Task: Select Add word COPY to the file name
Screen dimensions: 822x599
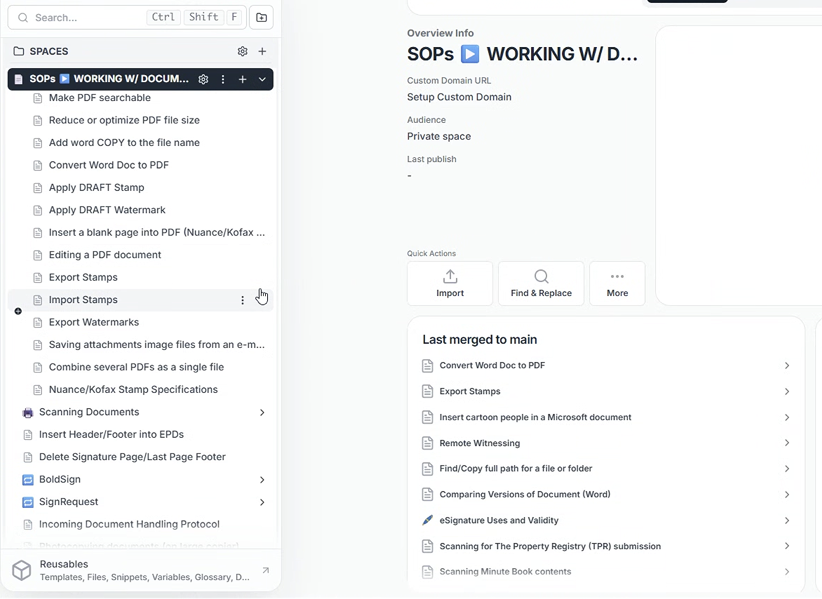Action: tap(124, 143)
